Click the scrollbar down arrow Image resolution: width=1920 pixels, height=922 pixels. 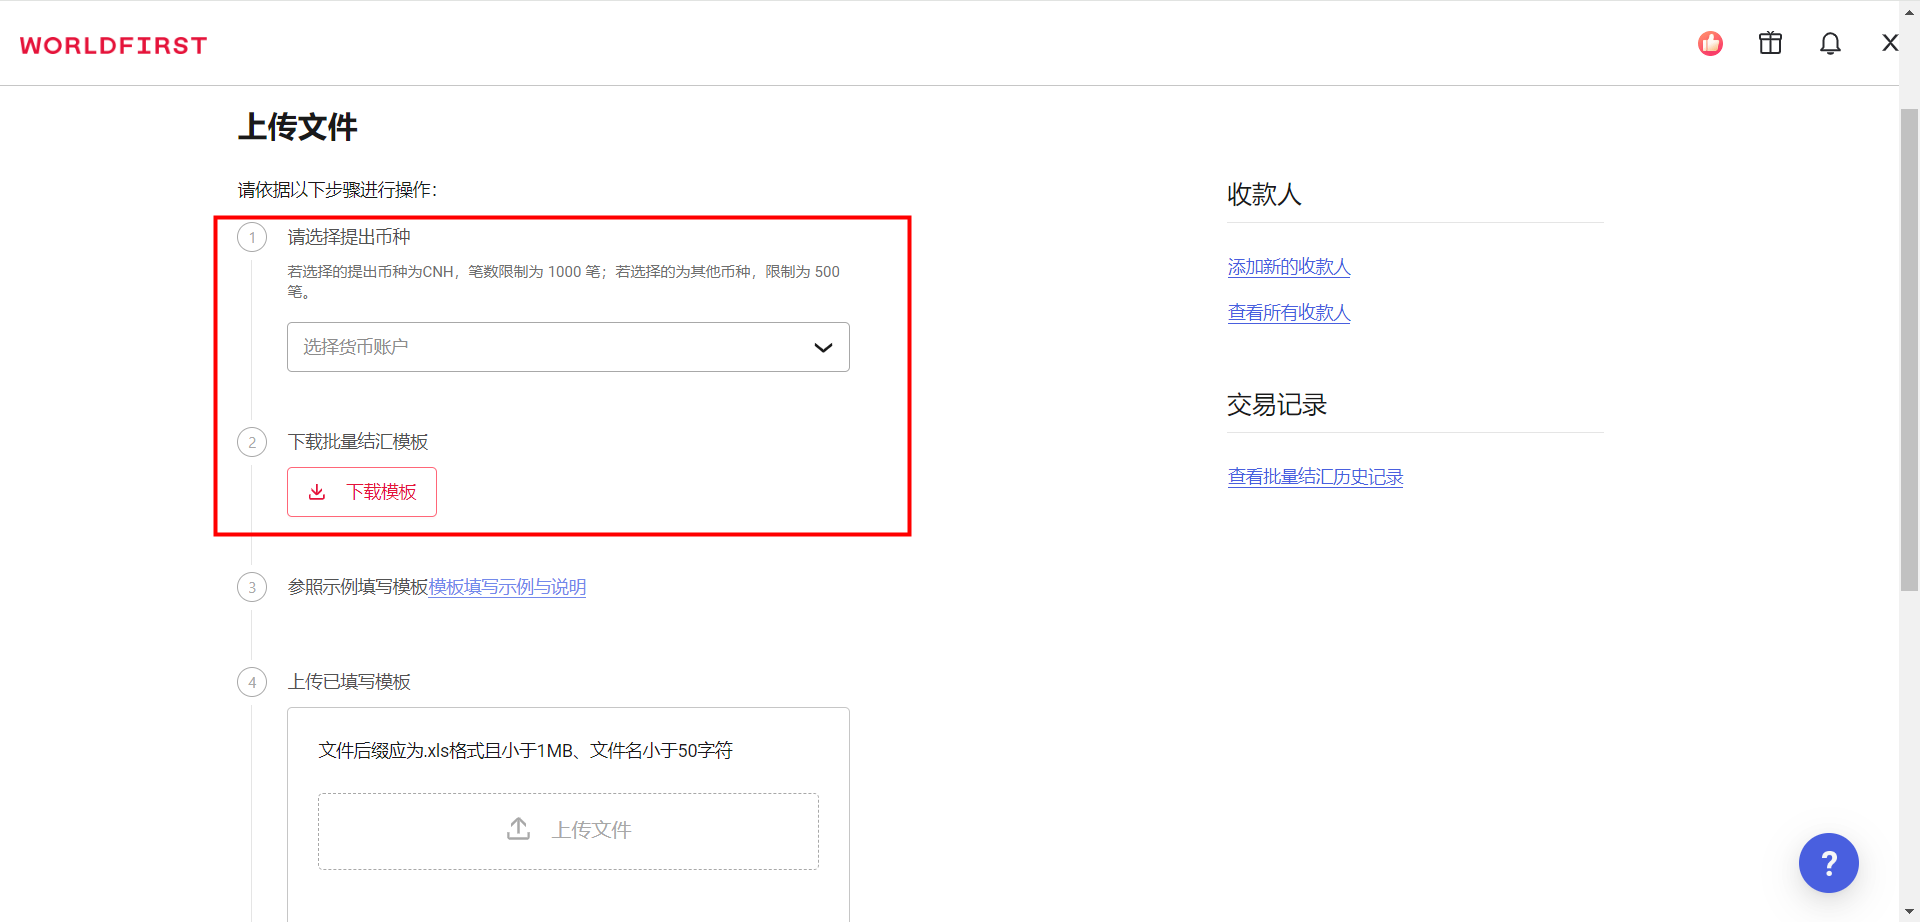click(x=1909, y=912)
